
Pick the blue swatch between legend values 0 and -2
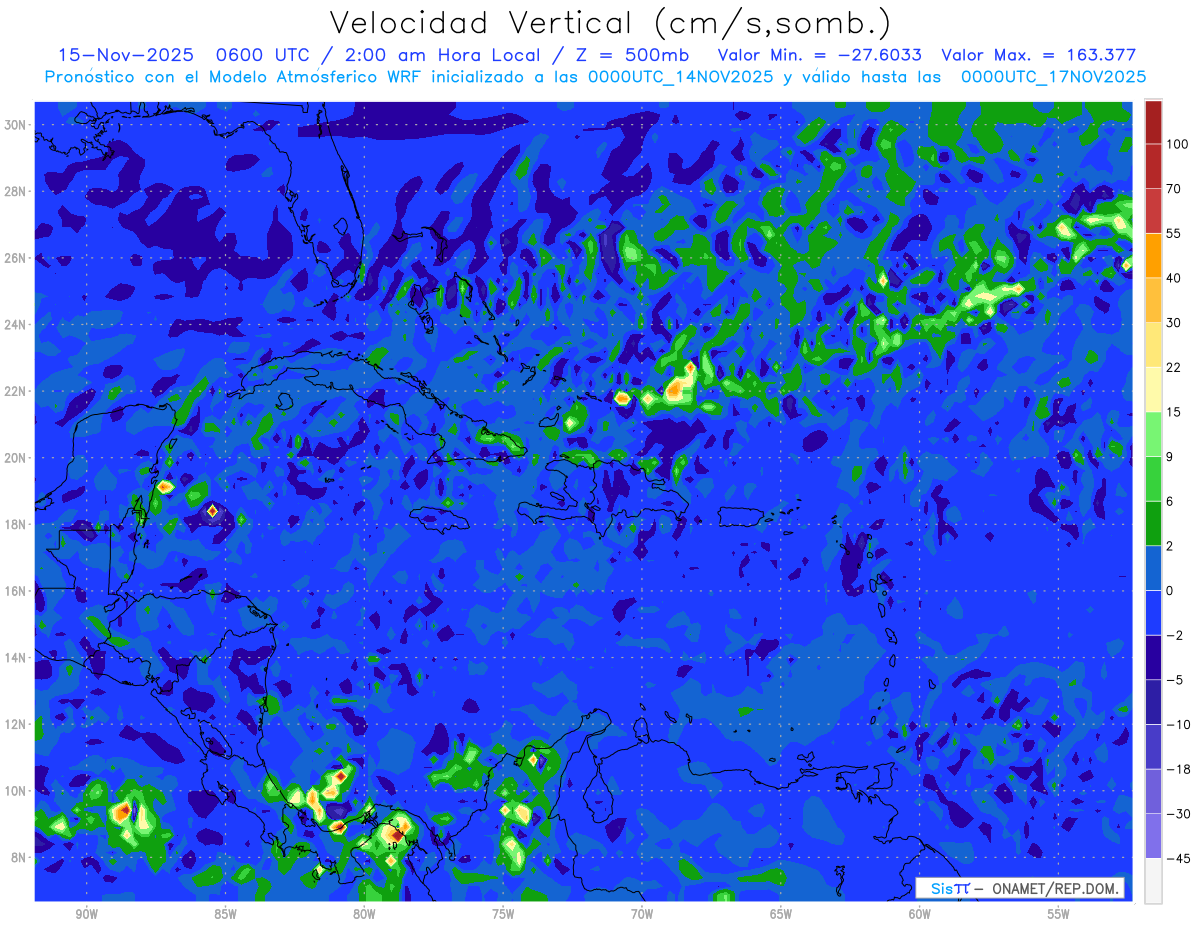coord(1153,613)
